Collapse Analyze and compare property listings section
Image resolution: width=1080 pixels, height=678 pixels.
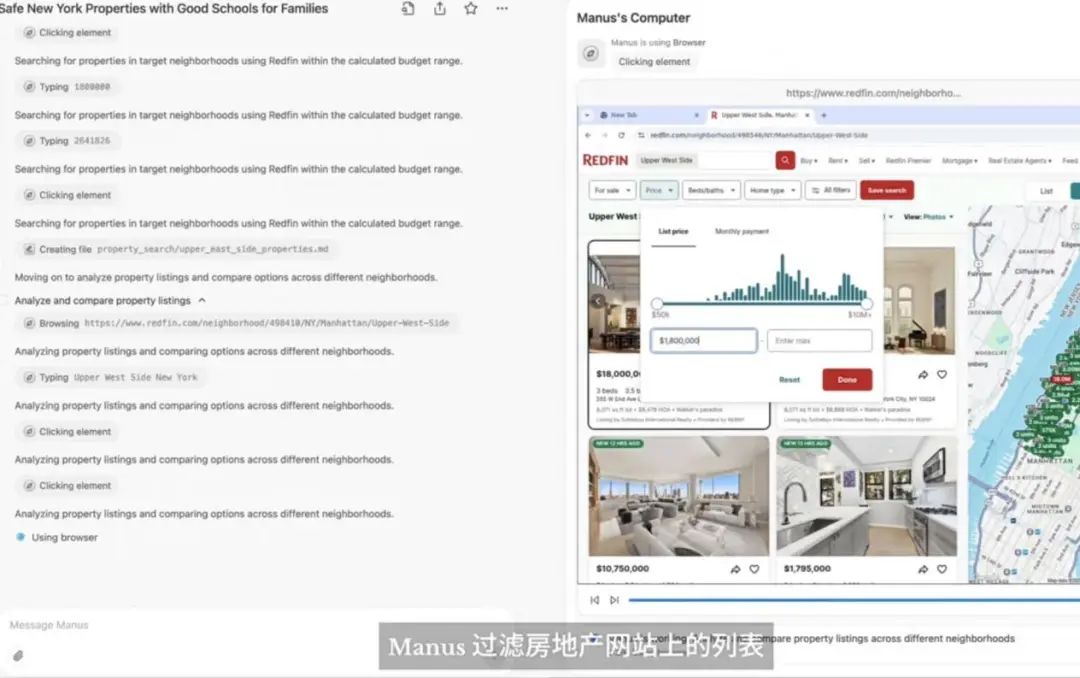click(x=202, y=300)
